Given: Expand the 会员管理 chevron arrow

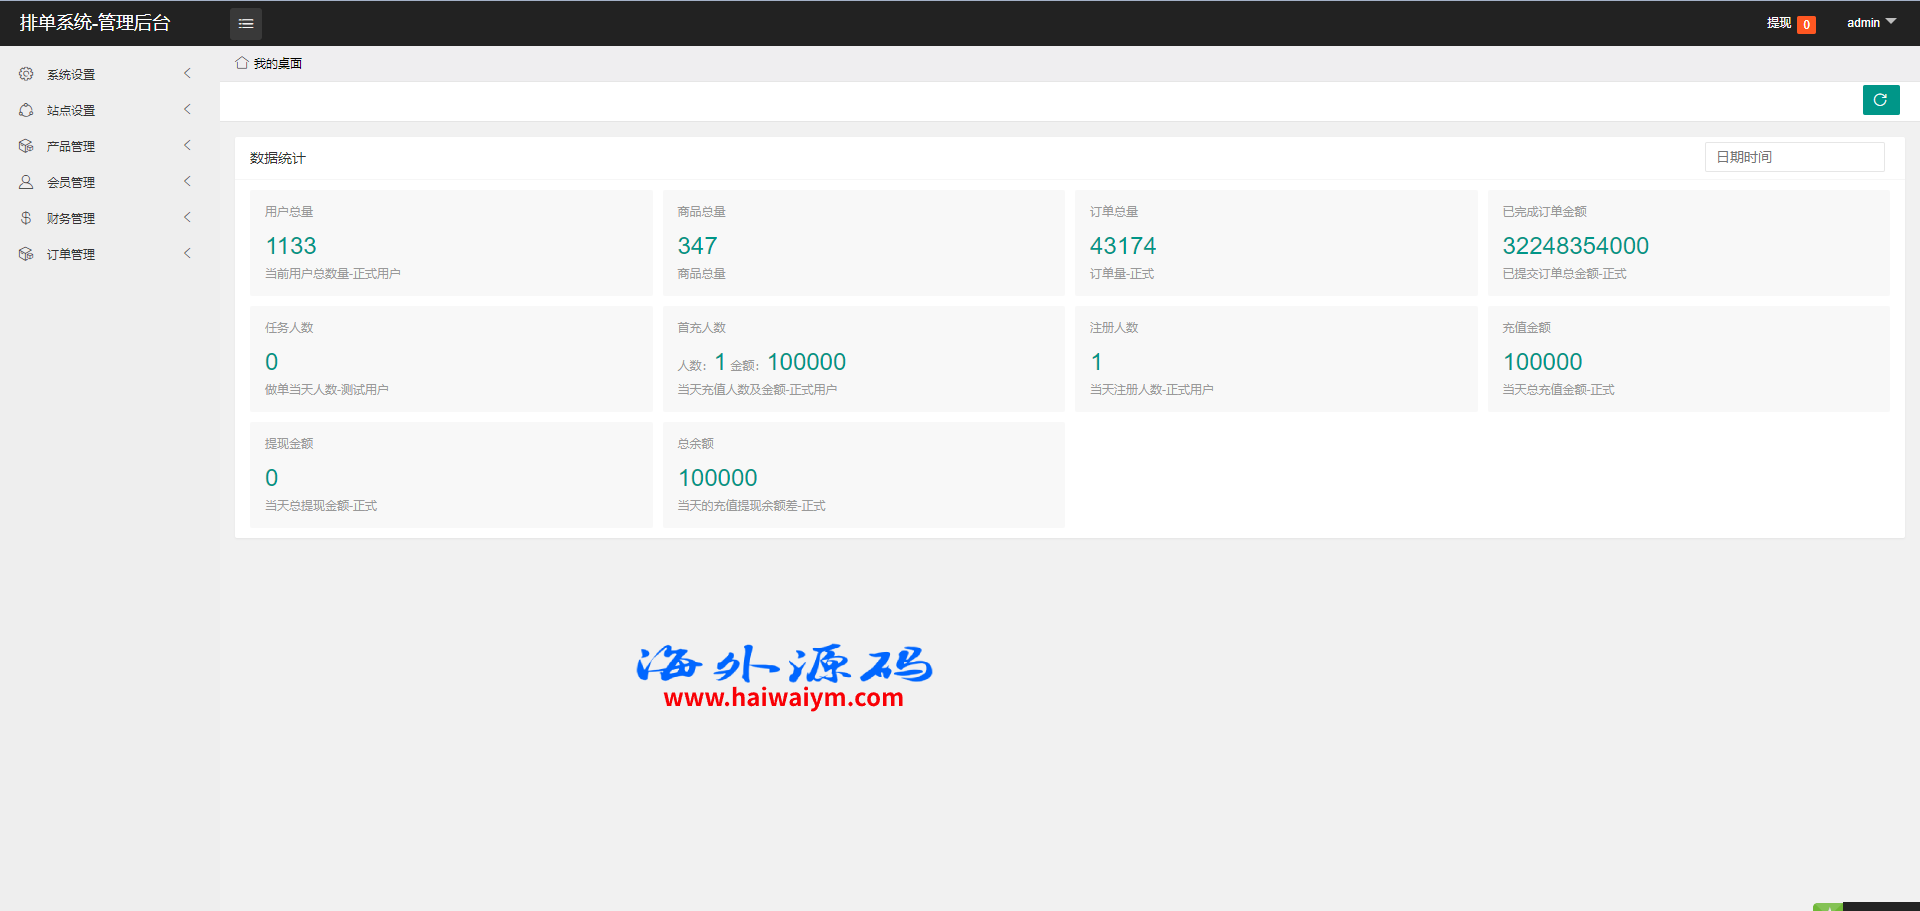Looking at the screenshot, I should tap(187, 182).
